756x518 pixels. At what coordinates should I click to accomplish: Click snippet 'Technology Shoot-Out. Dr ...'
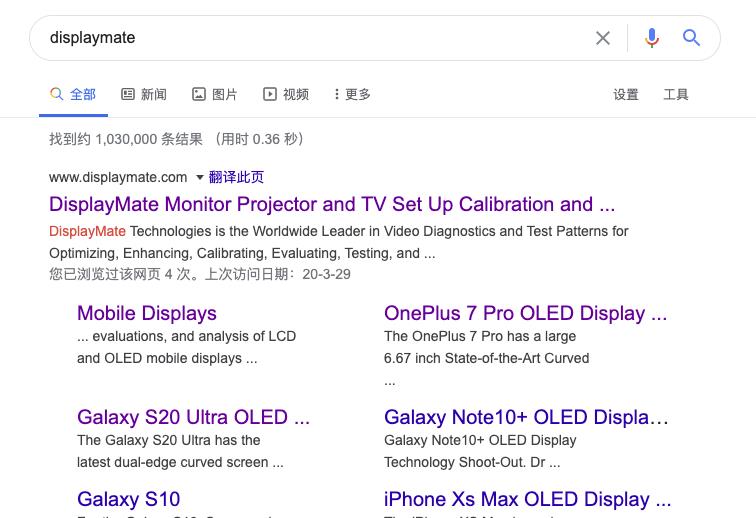pyautogui.click(x=472, y=462)
